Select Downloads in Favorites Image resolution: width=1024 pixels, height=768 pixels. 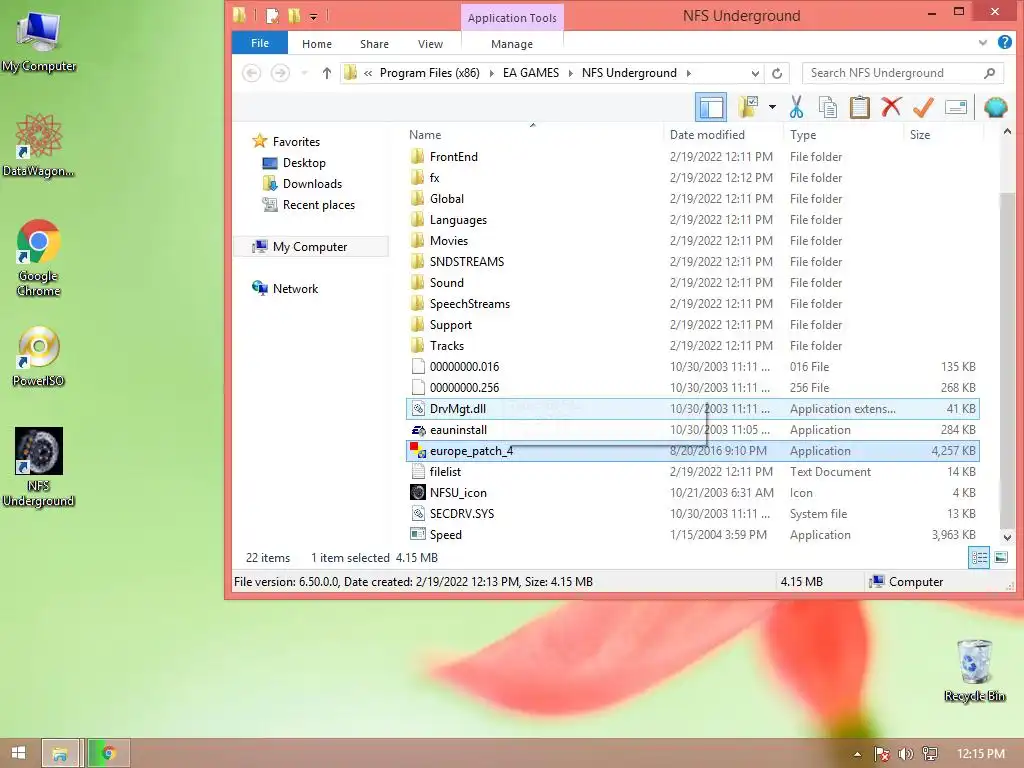(312, 184)
